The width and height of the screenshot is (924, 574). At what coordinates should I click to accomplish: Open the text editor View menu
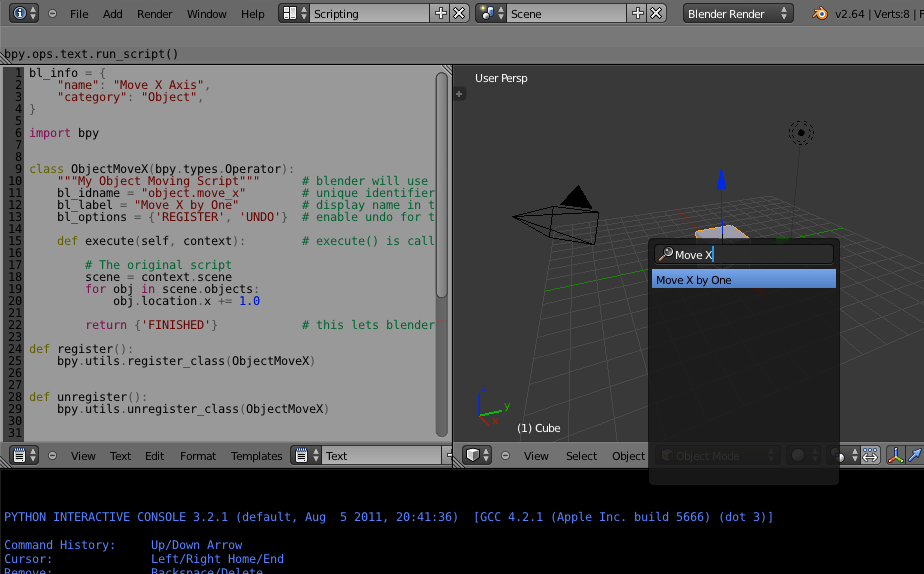[x=83, y=456]
